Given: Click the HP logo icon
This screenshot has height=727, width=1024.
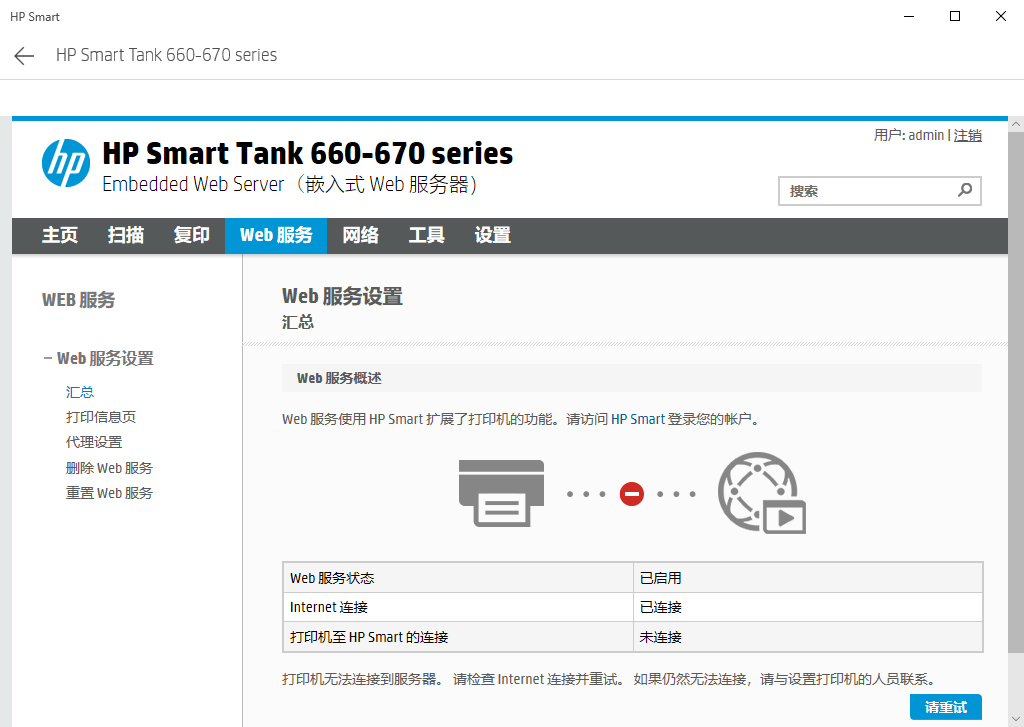Looking at the screenshot, I should point(66,162).
